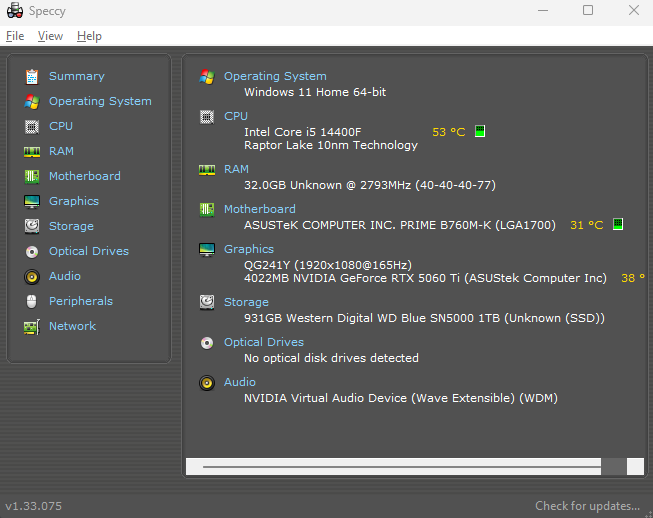Open the Motherboard heading link in summary
The width and height of the screenshot is (653, 518).
point(260,209)
